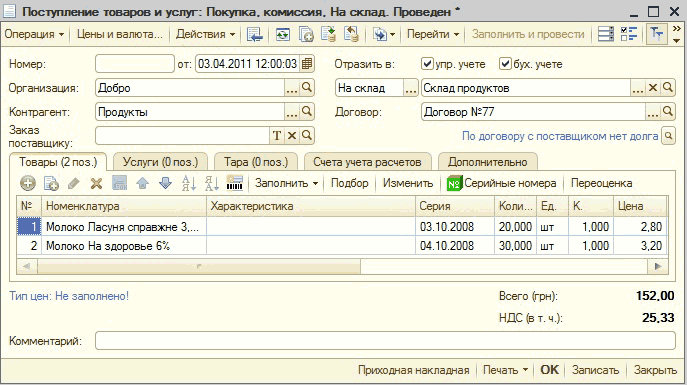Click the Записать button
687x385 pixels.
point(595,370)
